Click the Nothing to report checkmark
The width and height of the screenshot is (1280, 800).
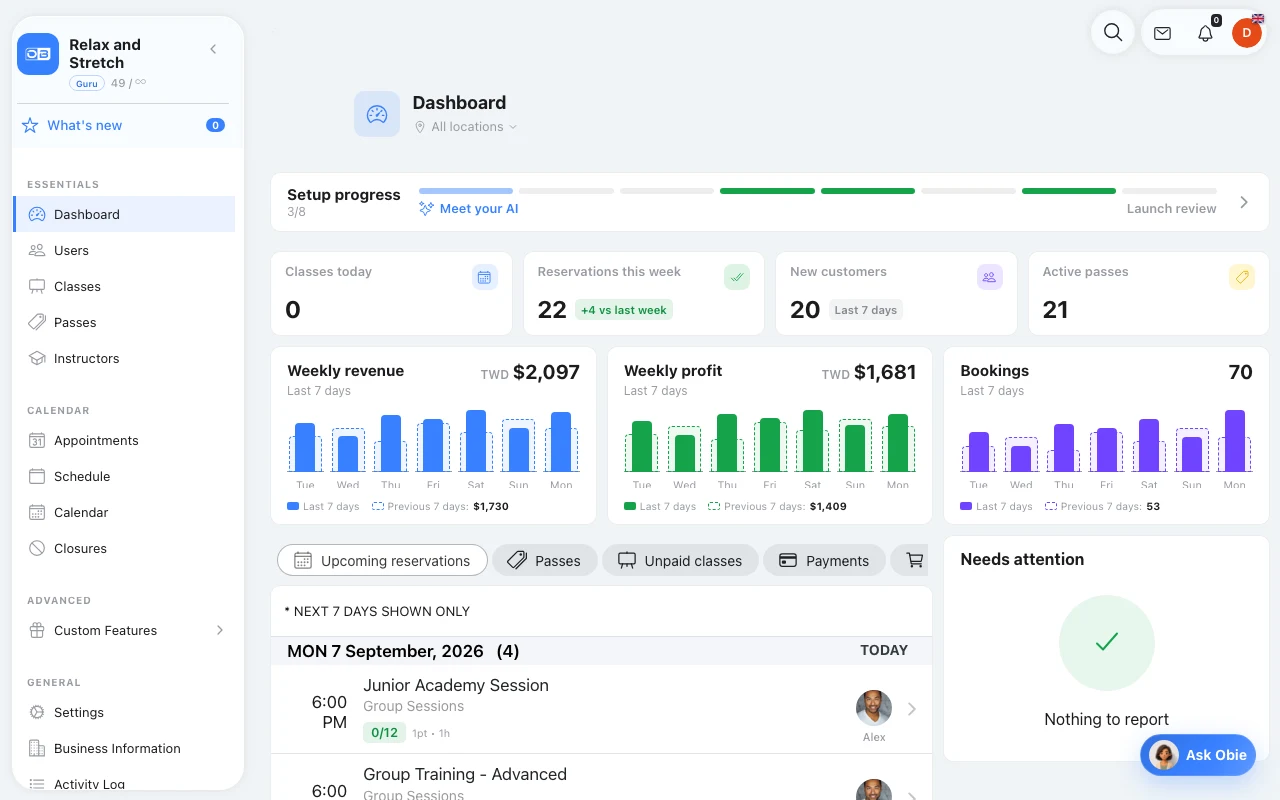click(1107, 643)
